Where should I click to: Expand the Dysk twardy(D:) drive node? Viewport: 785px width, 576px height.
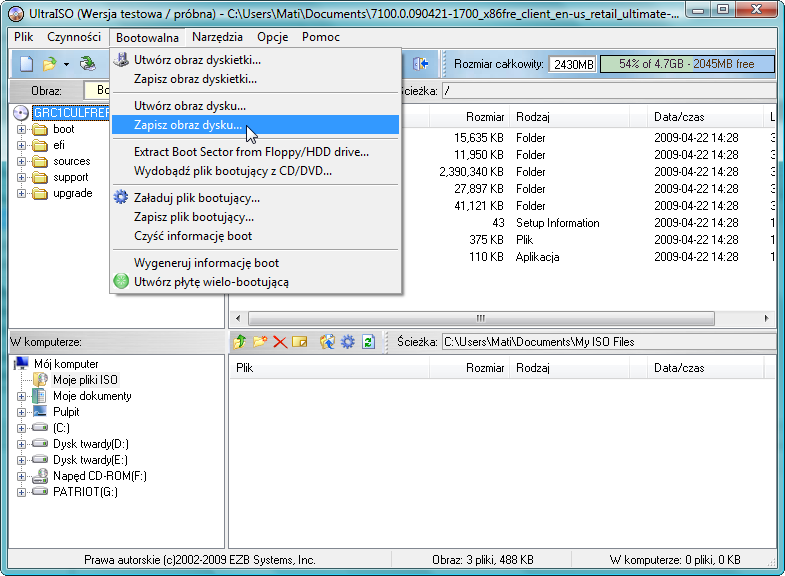[22, 444]
